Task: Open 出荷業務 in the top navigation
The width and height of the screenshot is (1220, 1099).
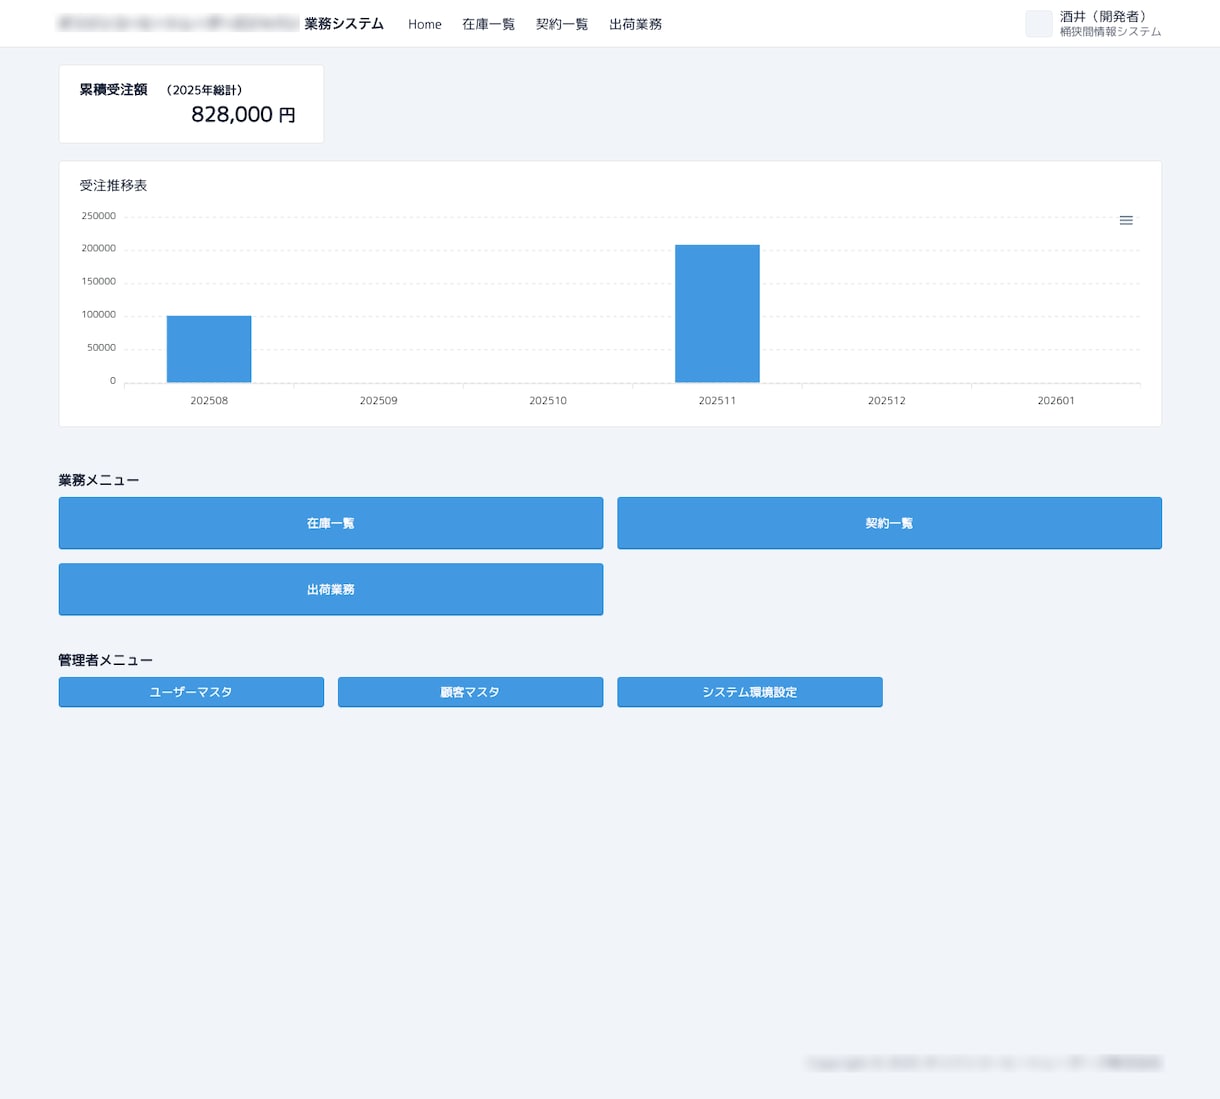Action: [636, 24]
